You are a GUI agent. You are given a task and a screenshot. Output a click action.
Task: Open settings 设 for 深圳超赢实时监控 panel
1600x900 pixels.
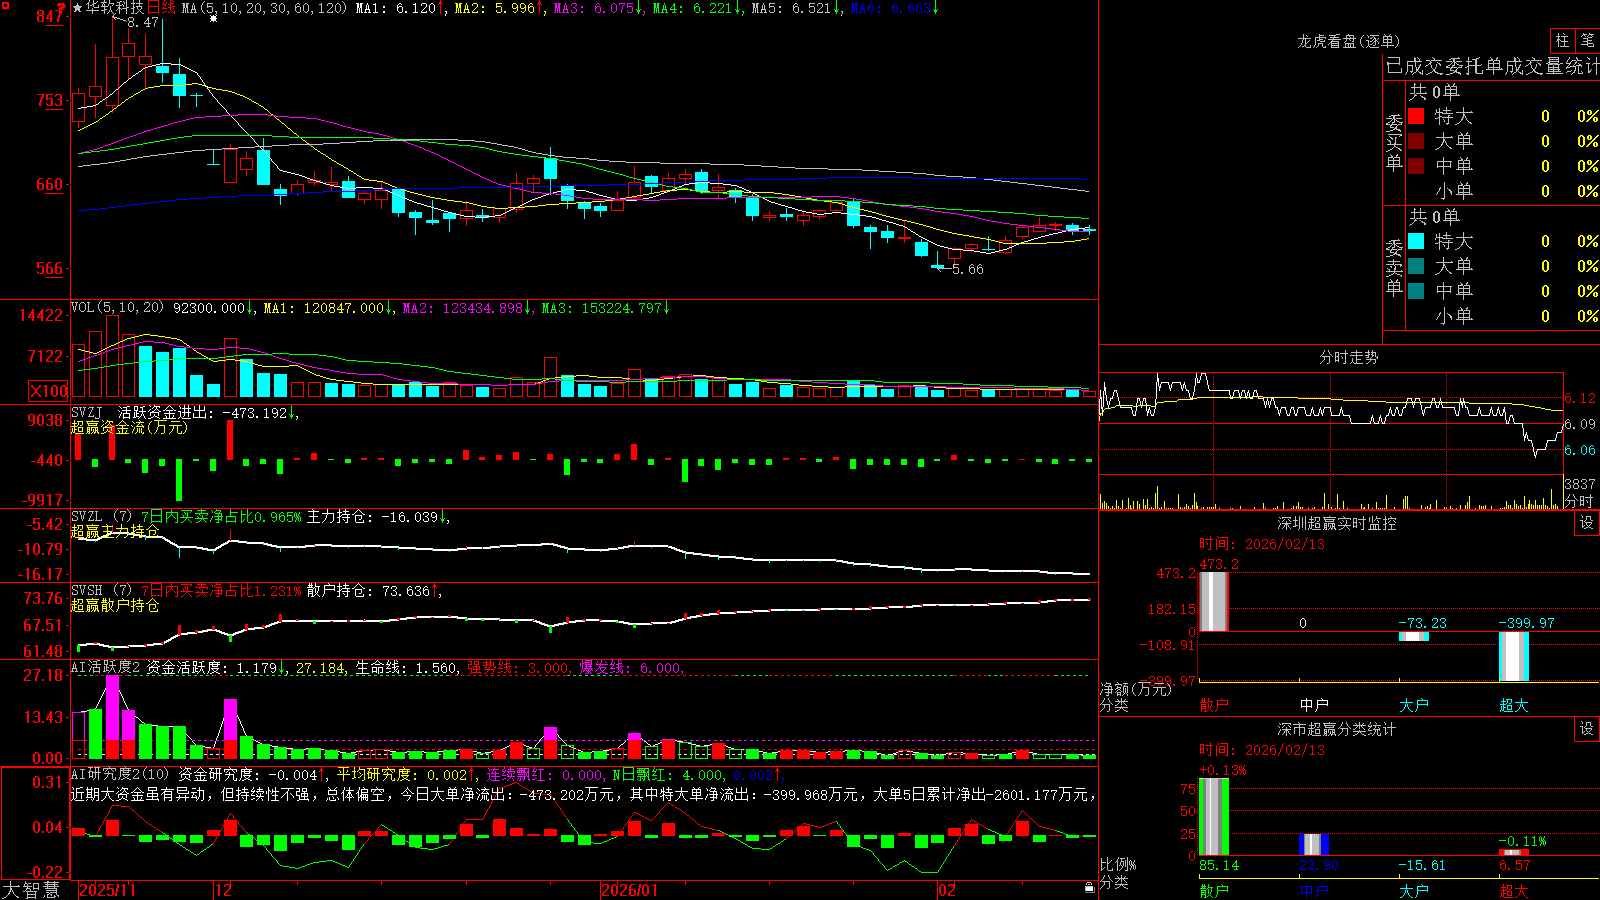(1587, 523)
